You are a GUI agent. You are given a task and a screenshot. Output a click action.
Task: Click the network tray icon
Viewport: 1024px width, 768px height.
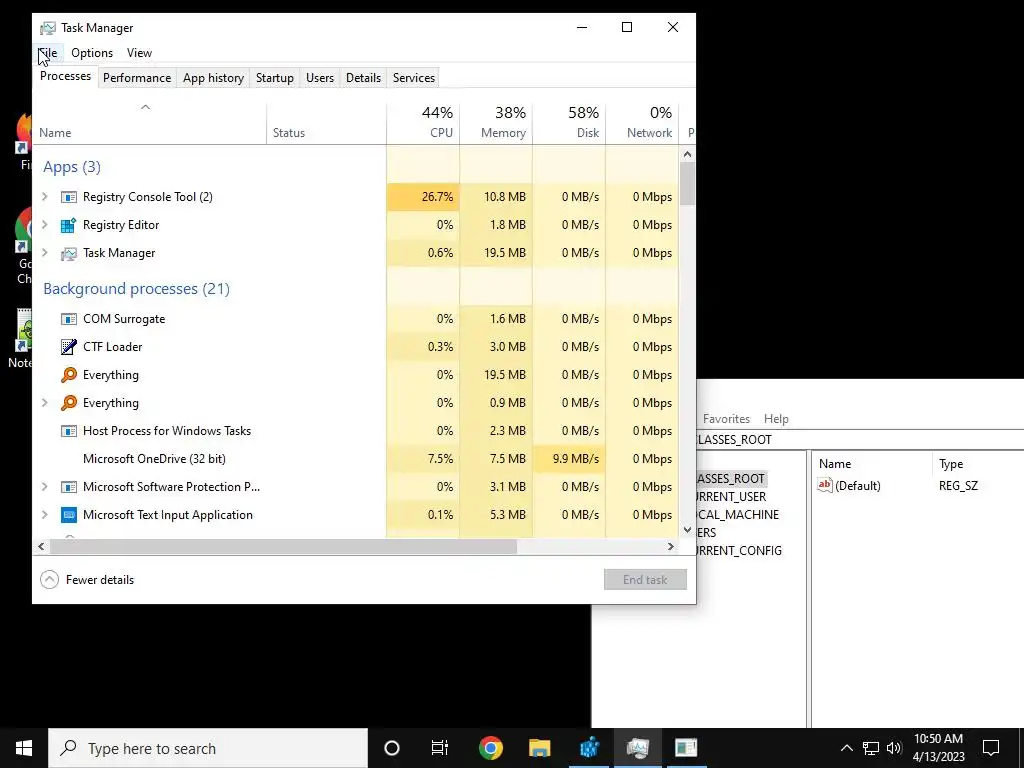click(x=871, y=748)
